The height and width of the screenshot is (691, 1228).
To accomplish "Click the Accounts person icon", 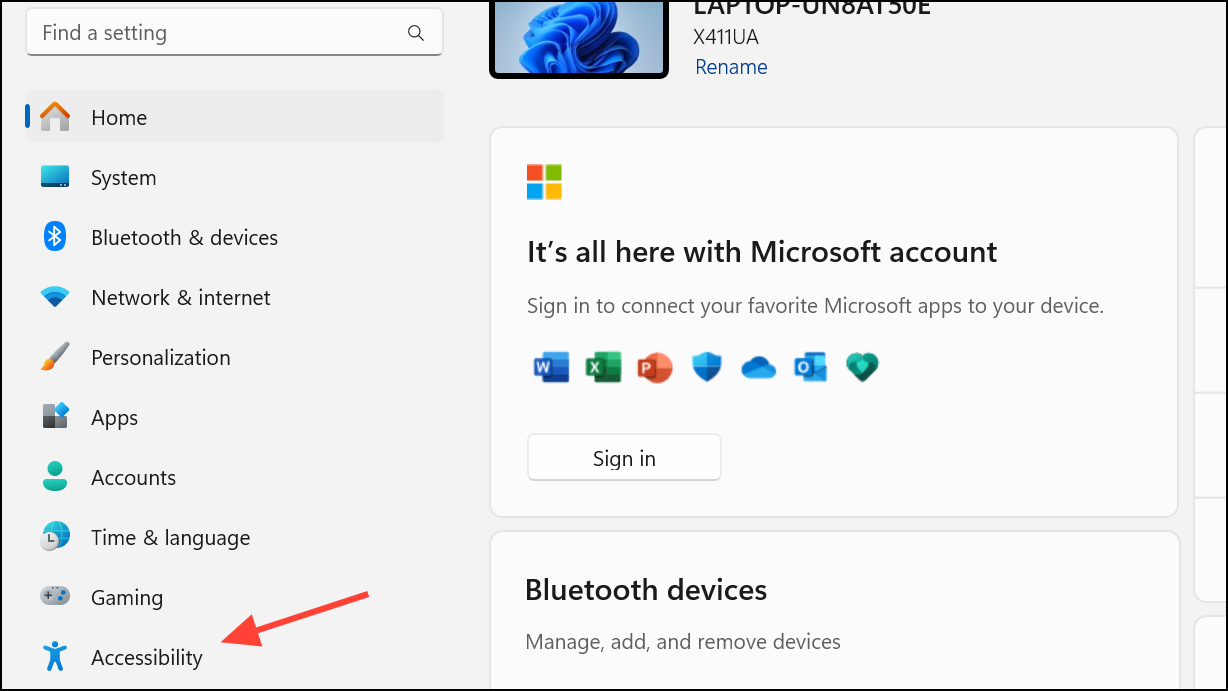I will (x=55, y=476).
